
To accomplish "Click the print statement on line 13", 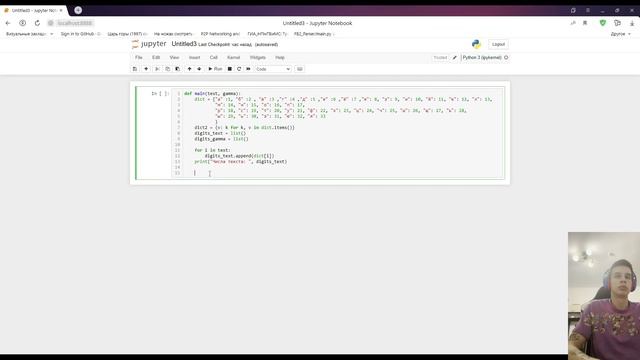I will click(x=240, y=162).
